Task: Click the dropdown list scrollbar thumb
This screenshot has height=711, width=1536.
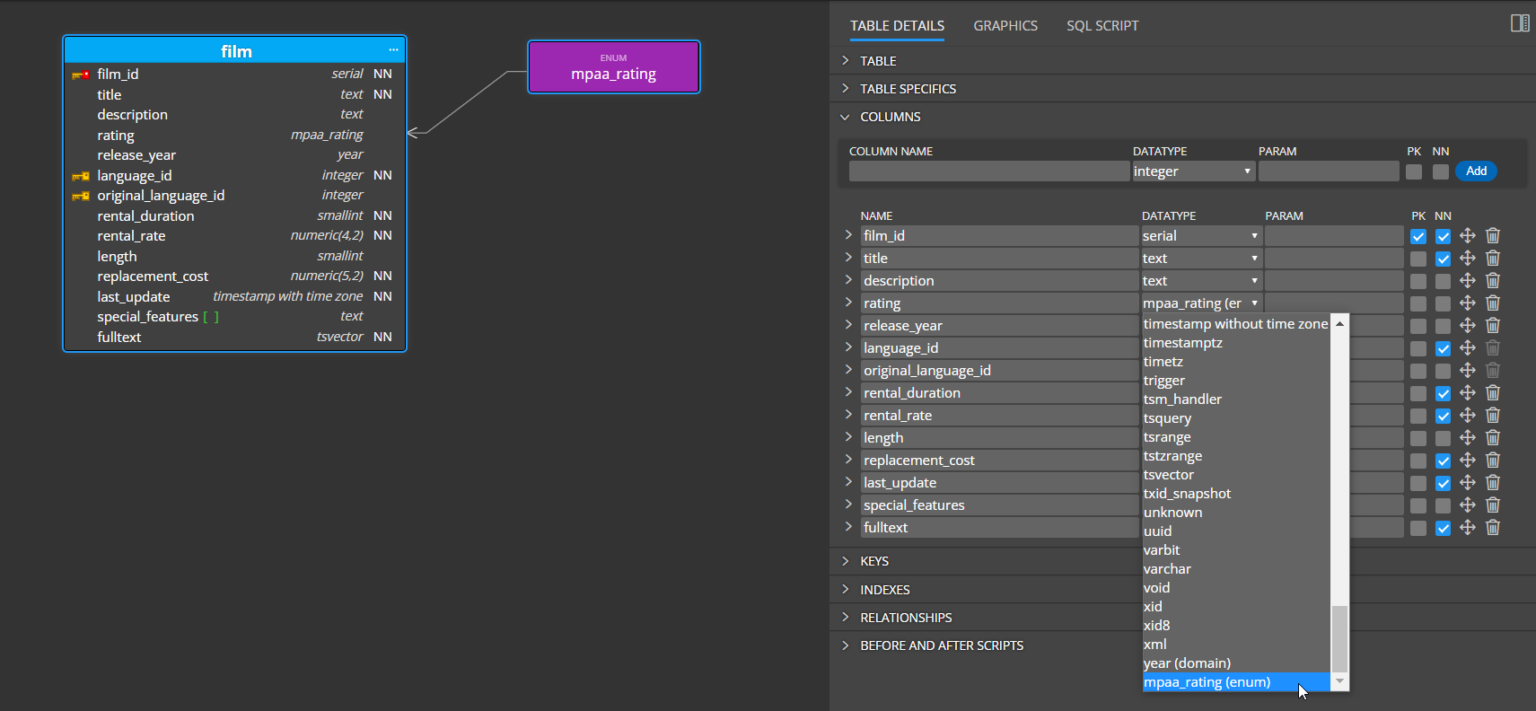Action: 1340,638
